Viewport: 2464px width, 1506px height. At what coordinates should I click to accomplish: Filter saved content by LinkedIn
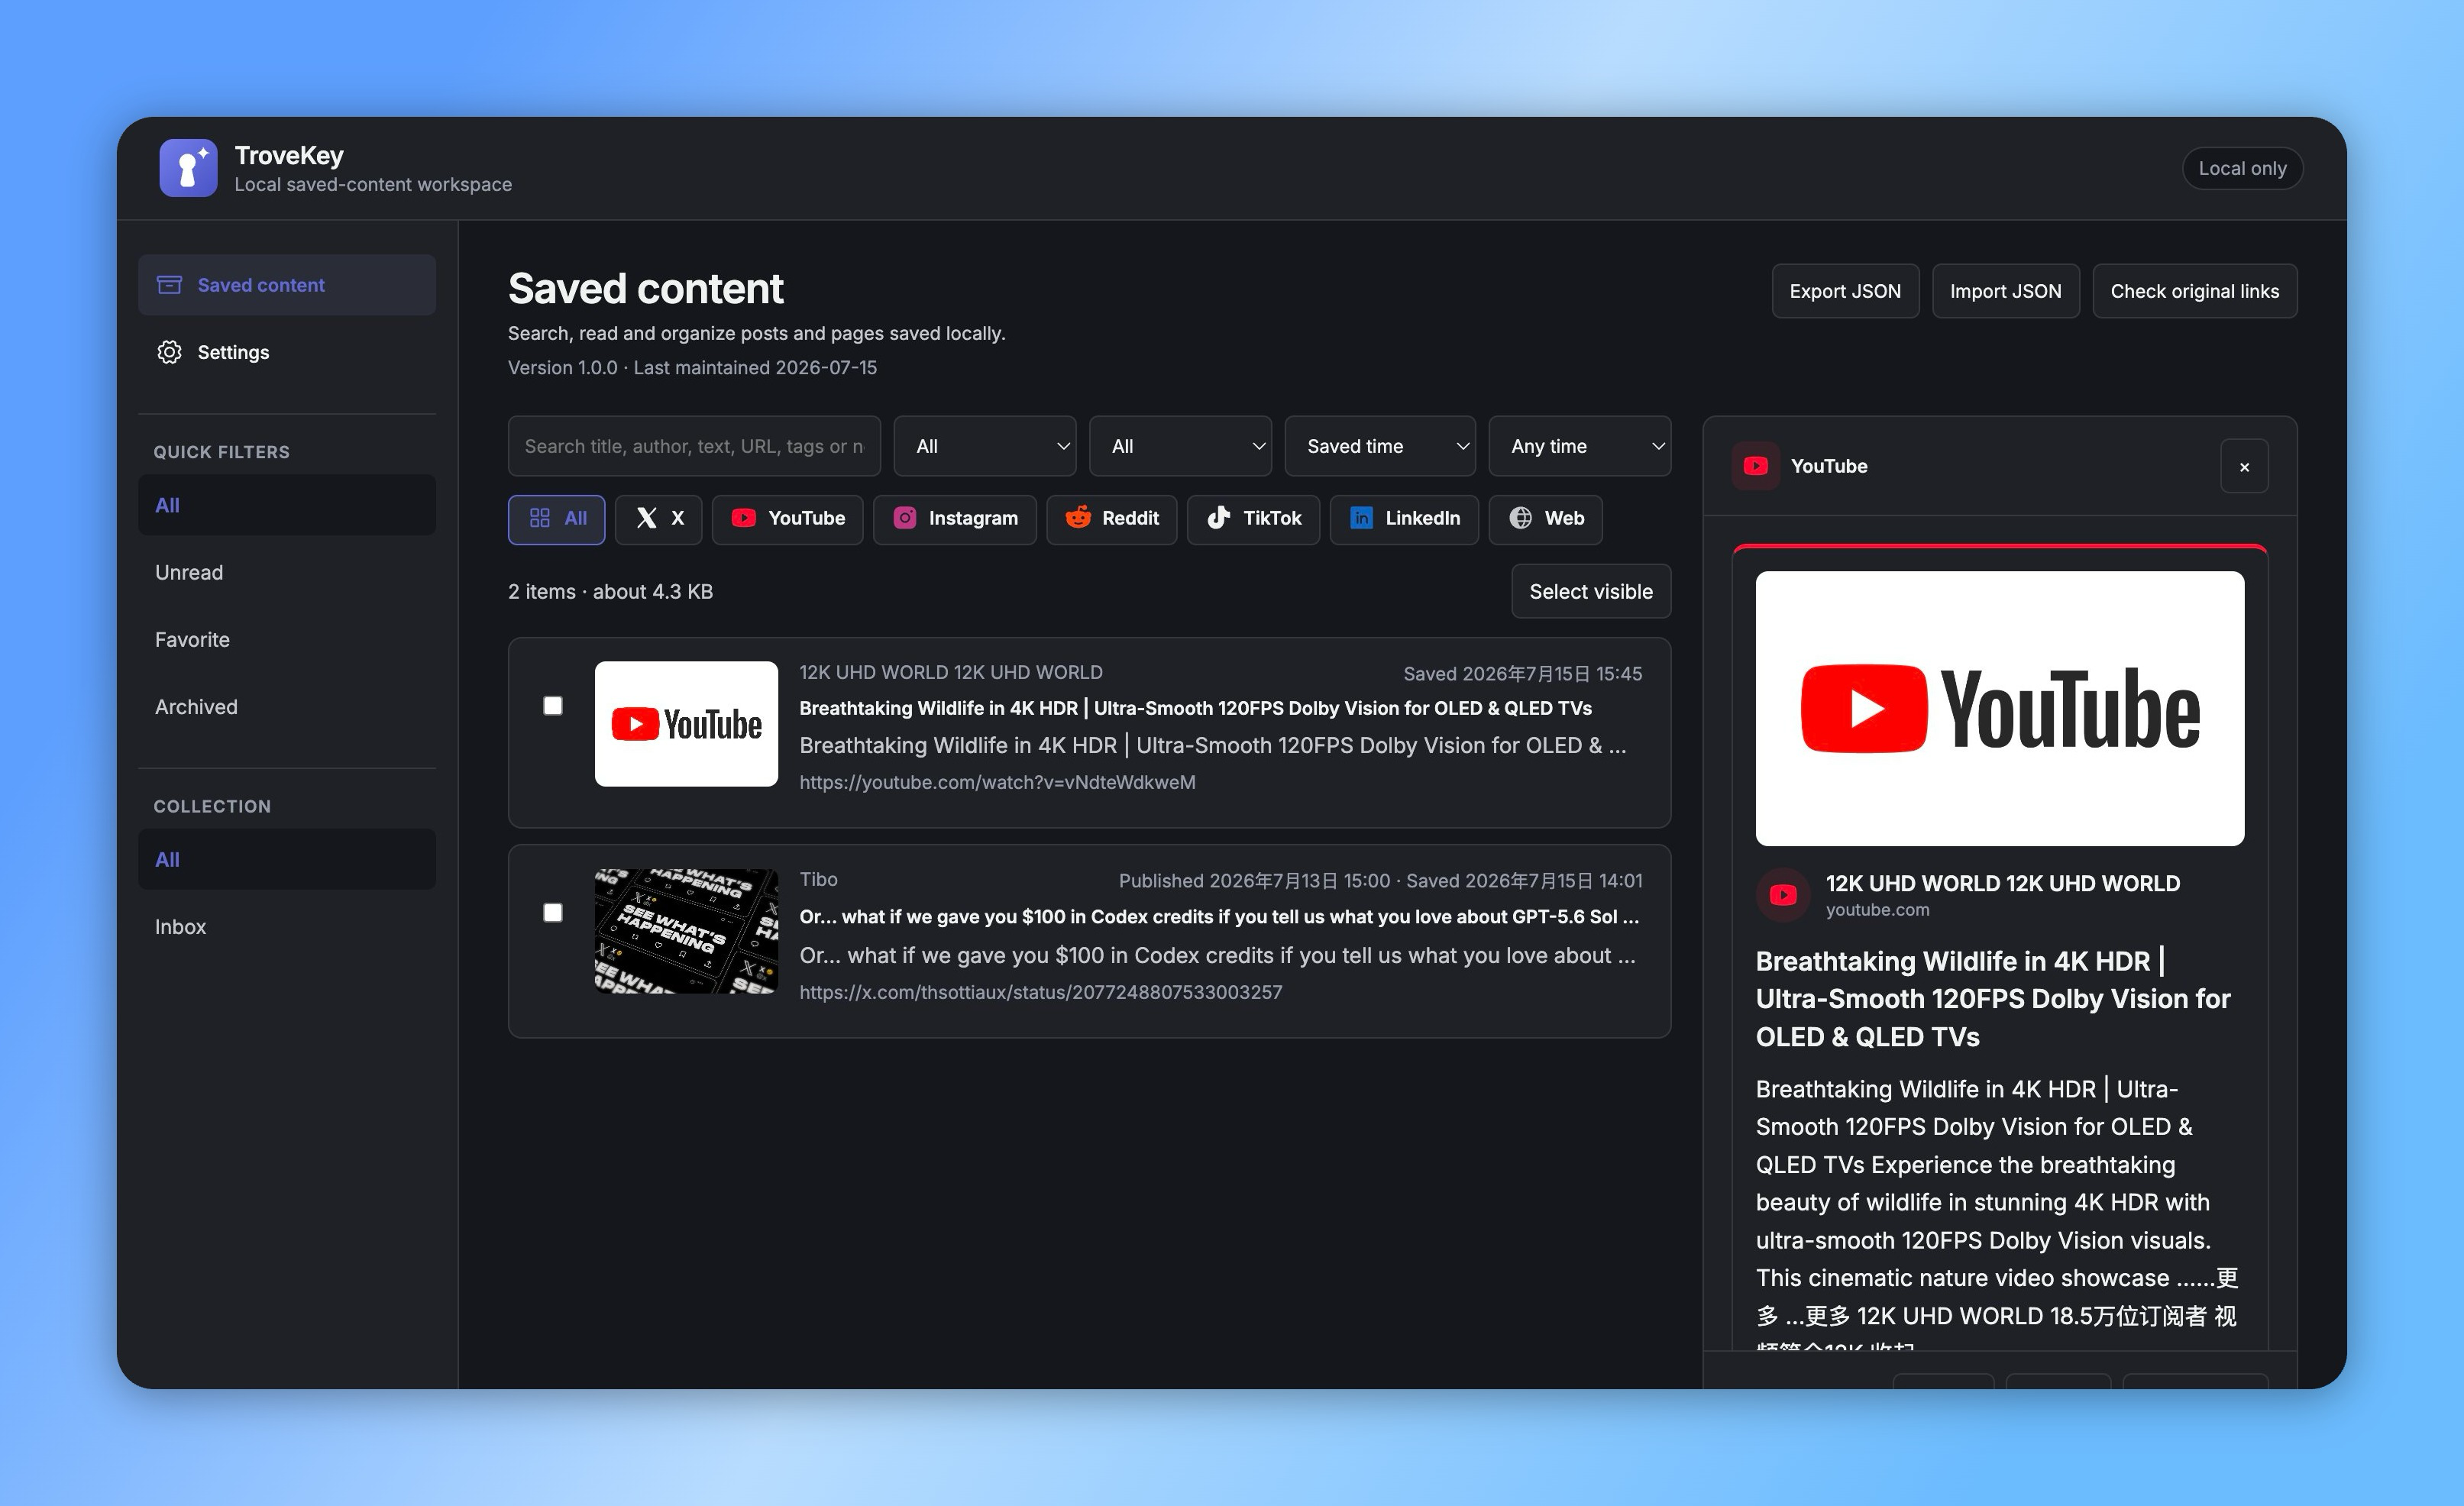1405,519
